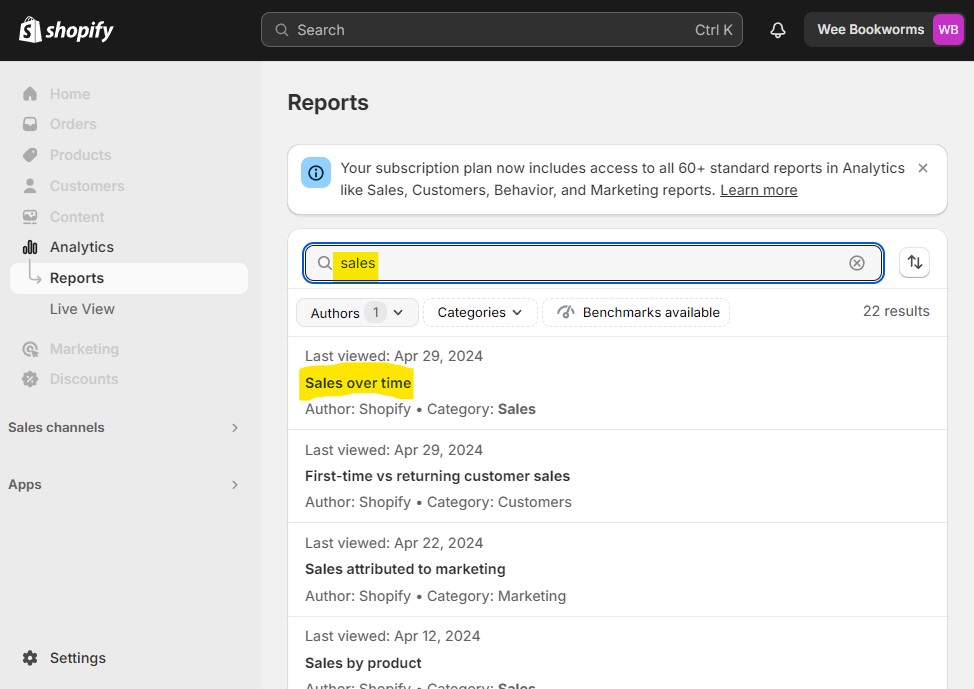Open Discounts in sidebar
Screen dimensions: 974x689
84,379
